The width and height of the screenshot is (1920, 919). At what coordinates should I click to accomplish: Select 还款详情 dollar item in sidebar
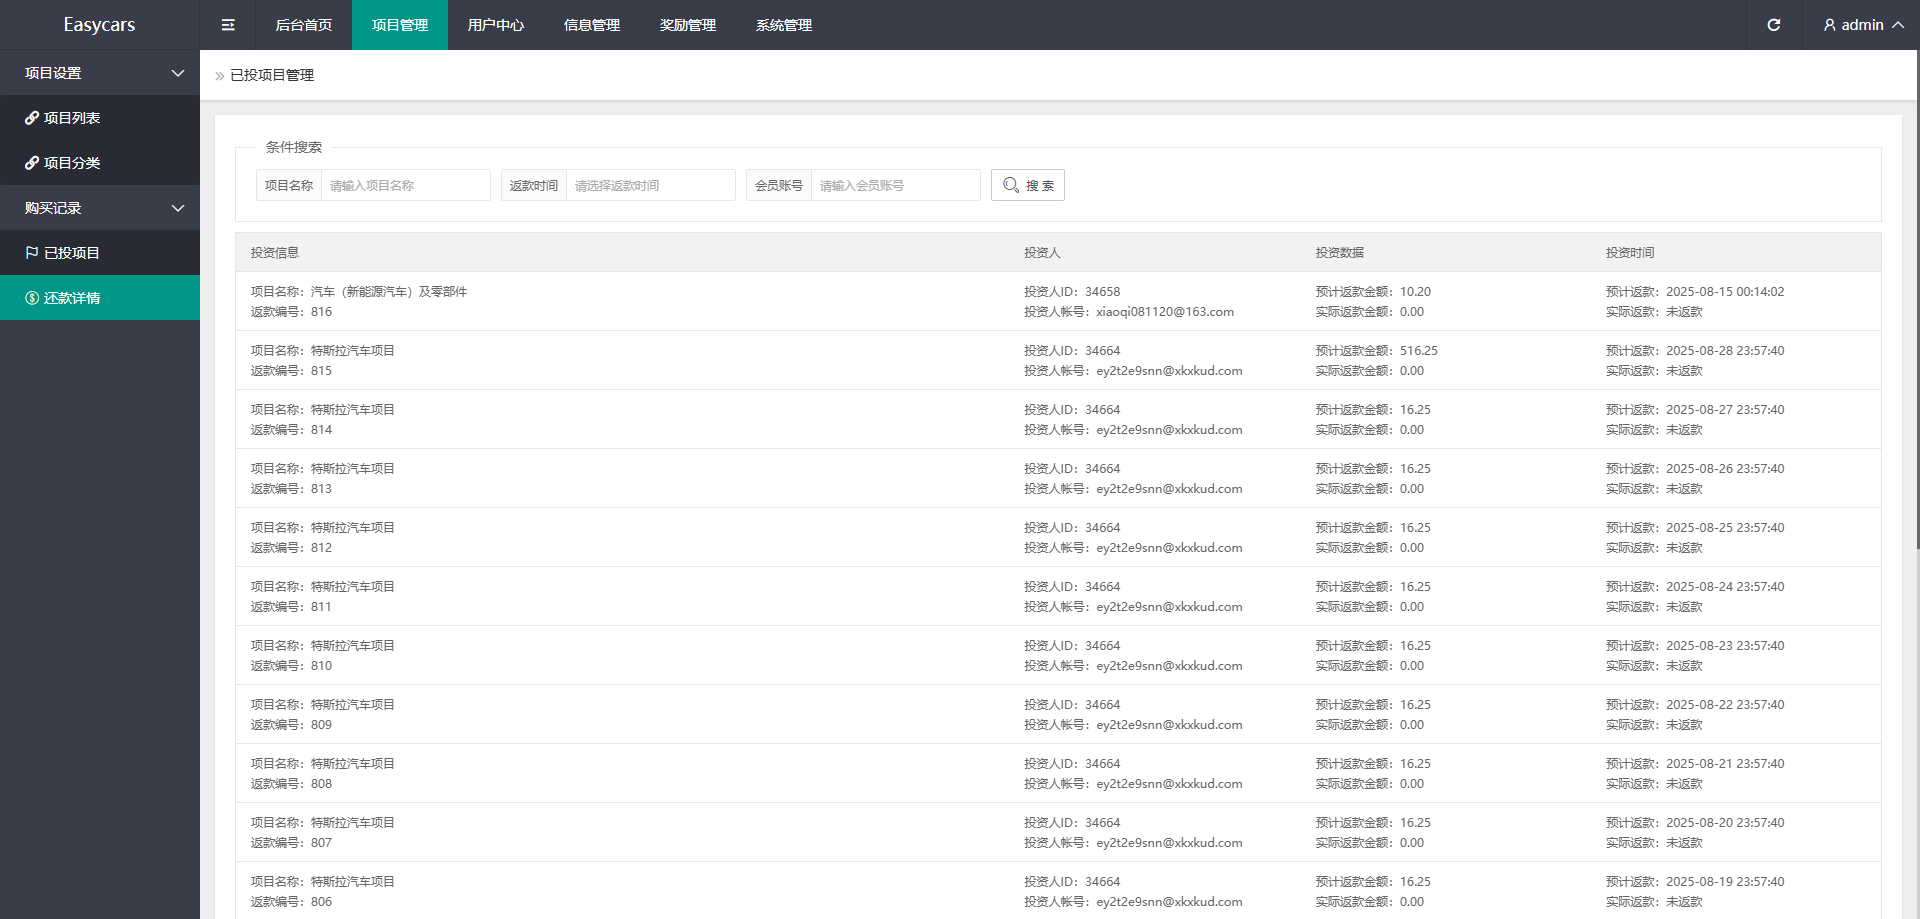[x=32, y=298]
